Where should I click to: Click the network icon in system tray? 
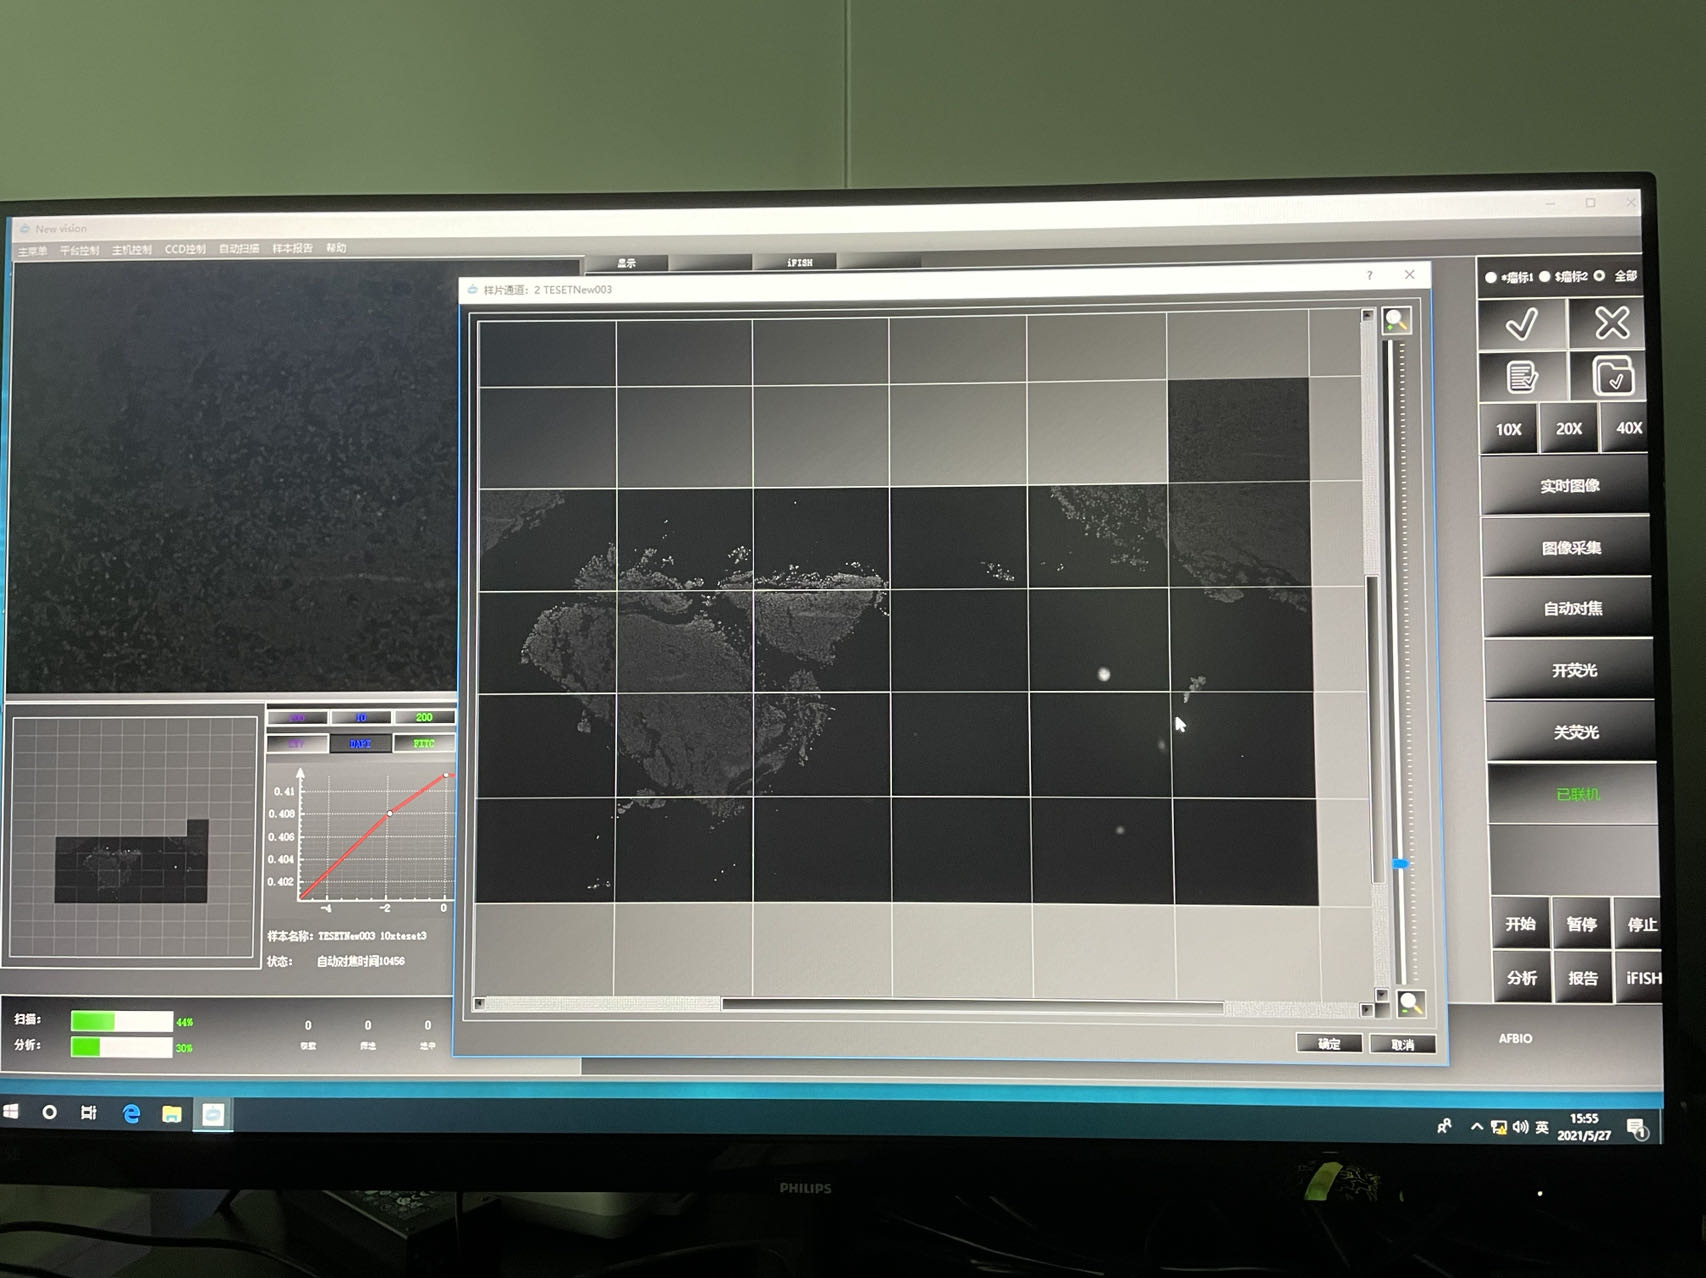tap(1498, 1127)
